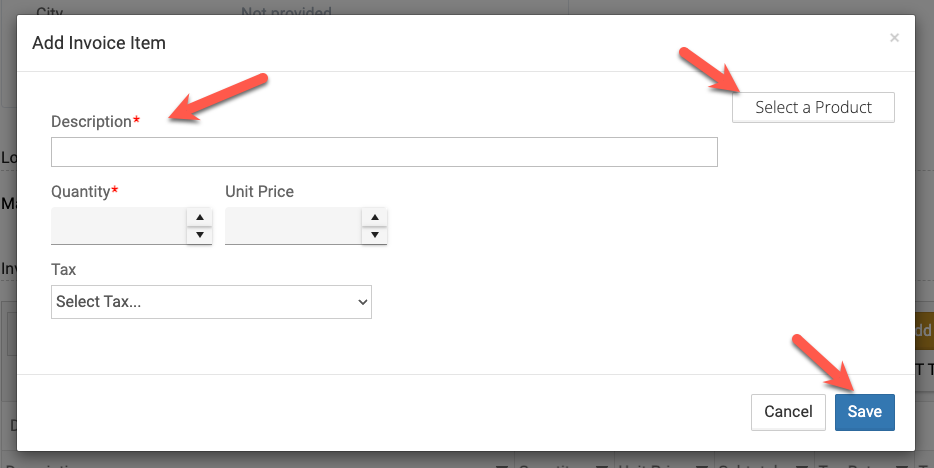This screenshot has width=934, height=468.
Task: Close the Add Invoice Item dialog
Action: [894, 38]
